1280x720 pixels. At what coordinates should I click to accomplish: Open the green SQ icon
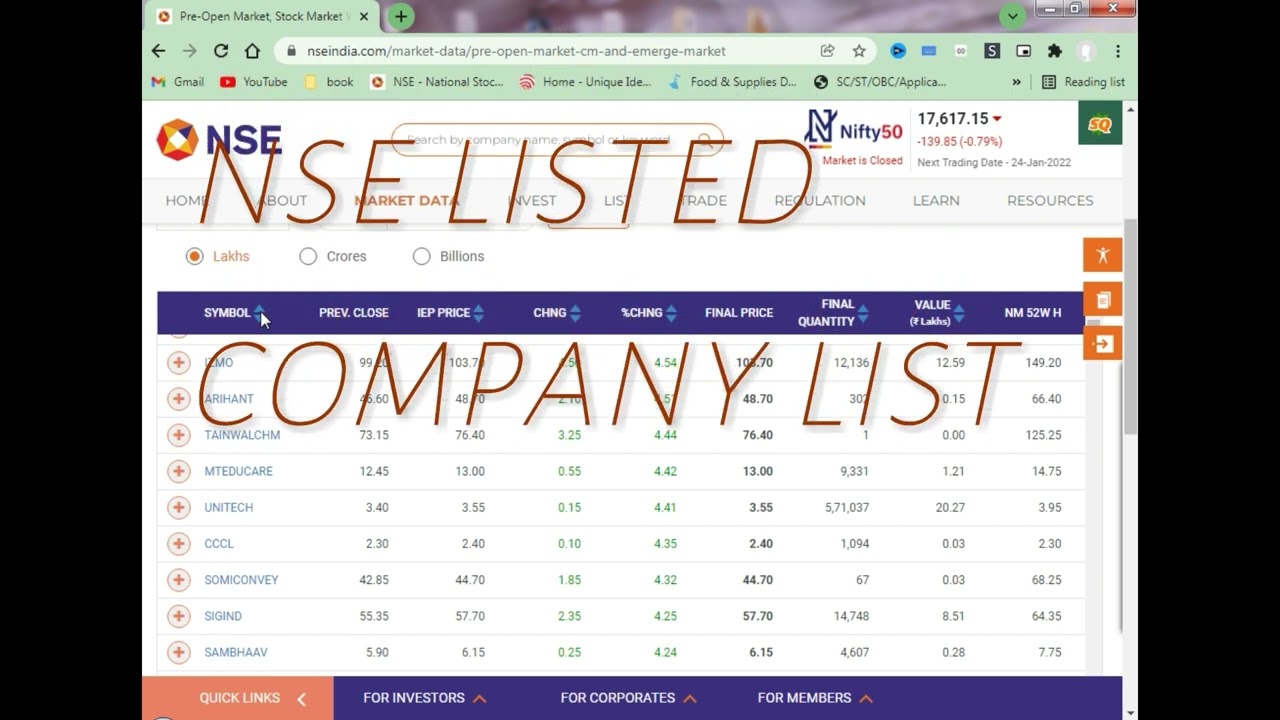point(1100,124)
